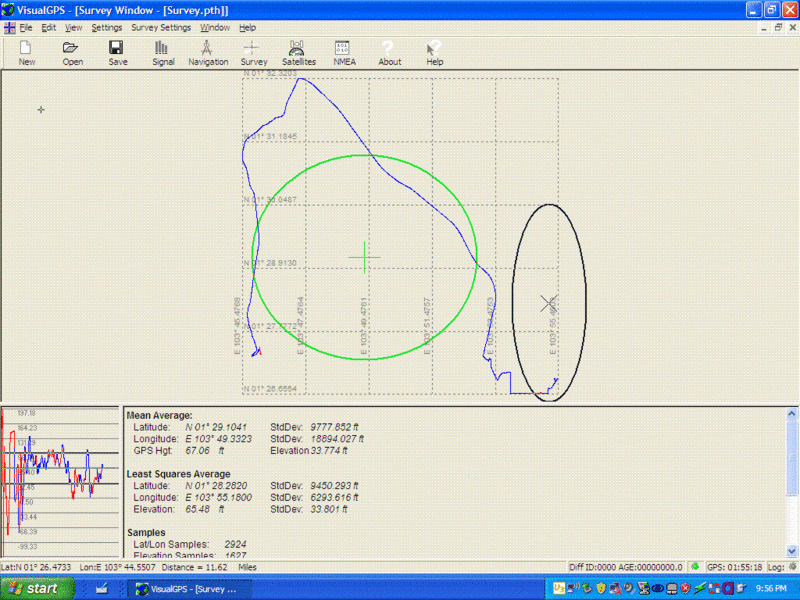Click the green lightning bolt tray icon
The image size is (800, 600).
pos(699,588)
